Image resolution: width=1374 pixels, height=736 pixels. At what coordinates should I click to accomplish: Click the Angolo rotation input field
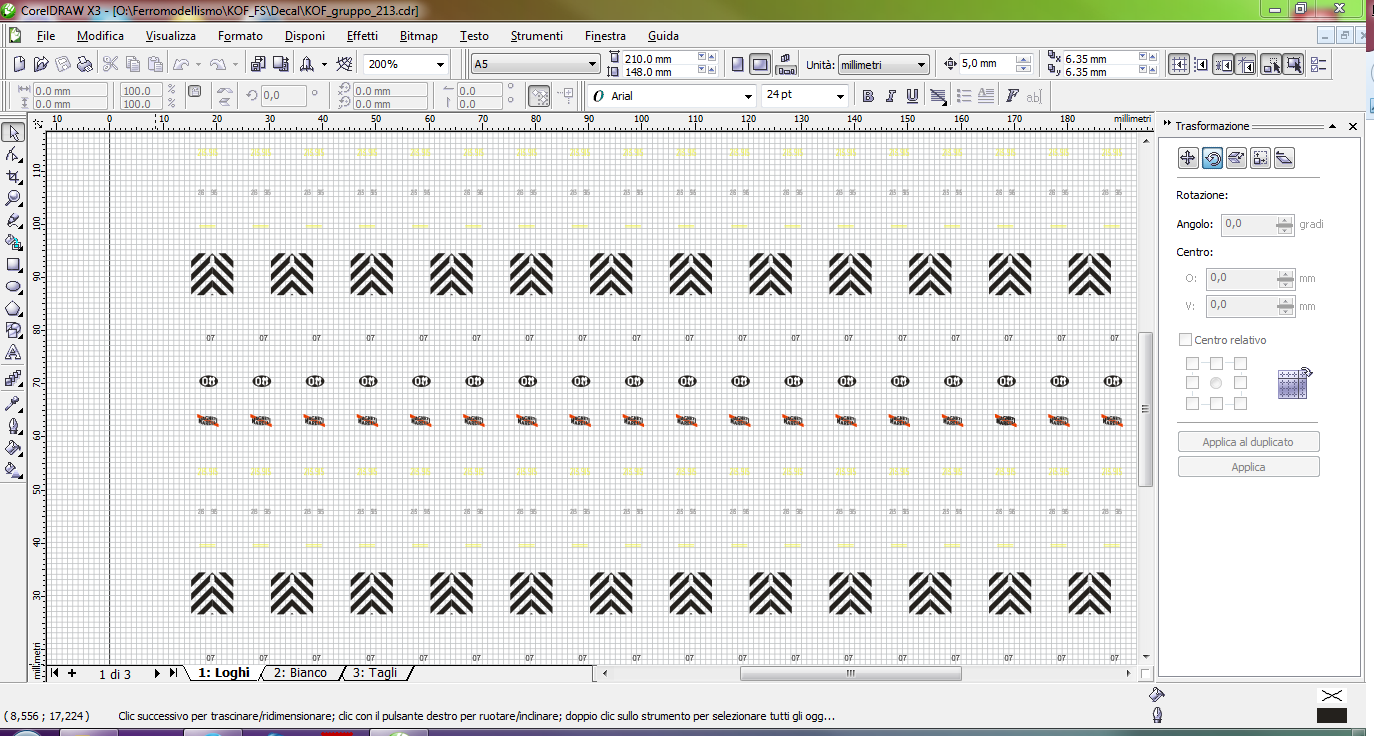1249,224
